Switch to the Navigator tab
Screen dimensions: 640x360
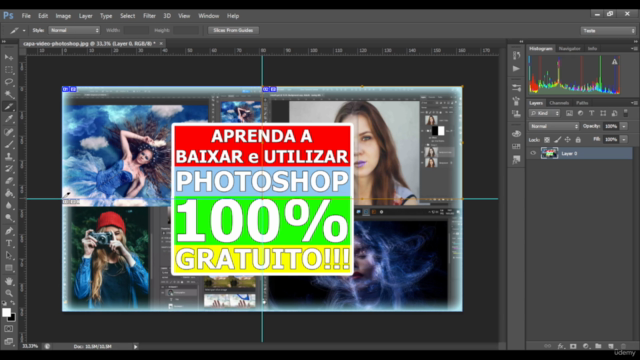(569, 49)
